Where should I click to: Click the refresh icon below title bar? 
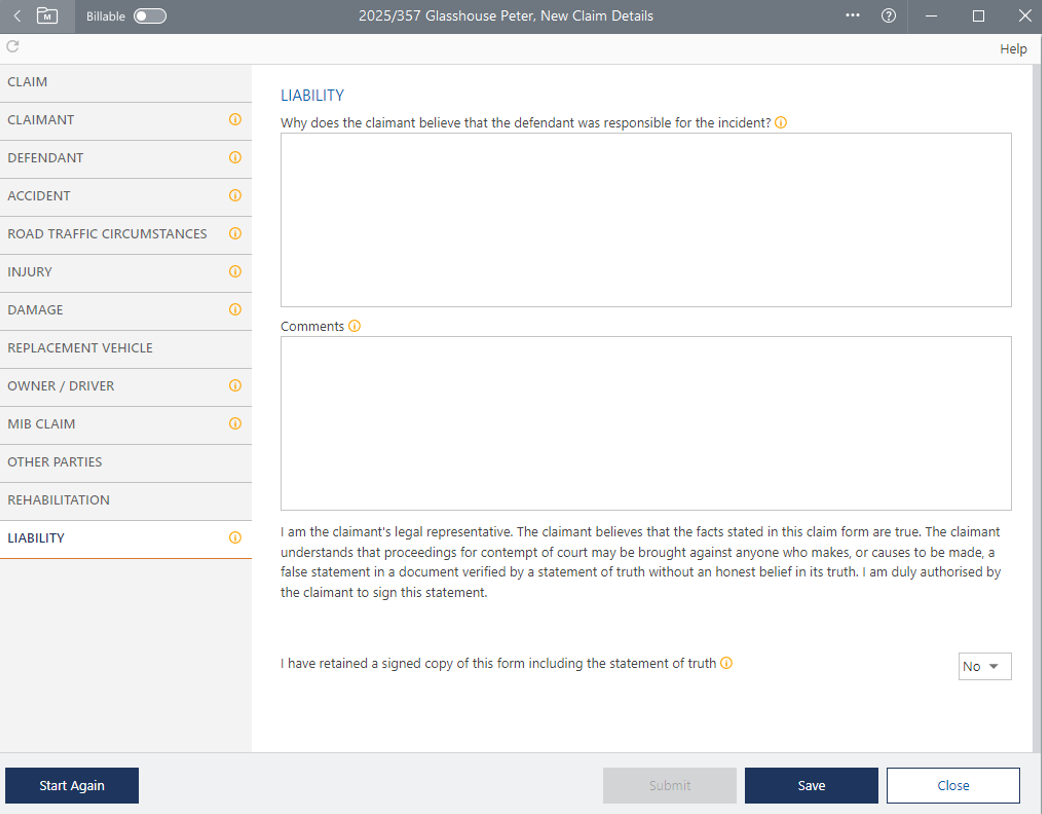click(x=13, y=47)
